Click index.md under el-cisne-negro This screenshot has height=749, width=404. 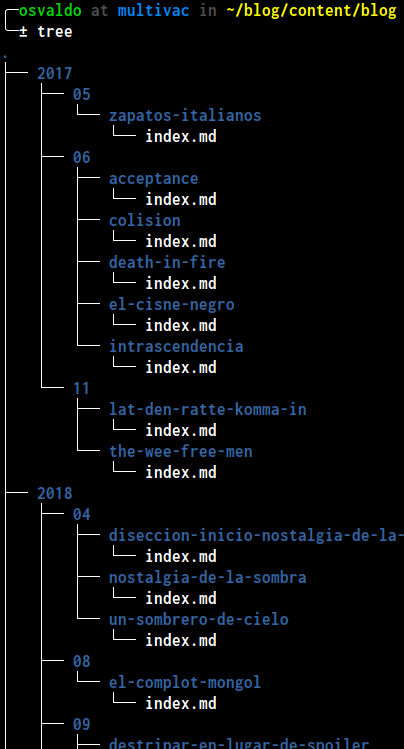pos(181,326)
